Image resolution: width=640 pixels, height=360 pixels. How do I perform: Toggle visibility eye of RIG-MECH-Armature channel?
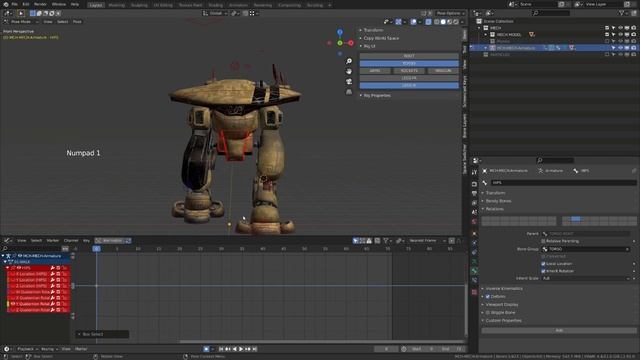point(20,256)
